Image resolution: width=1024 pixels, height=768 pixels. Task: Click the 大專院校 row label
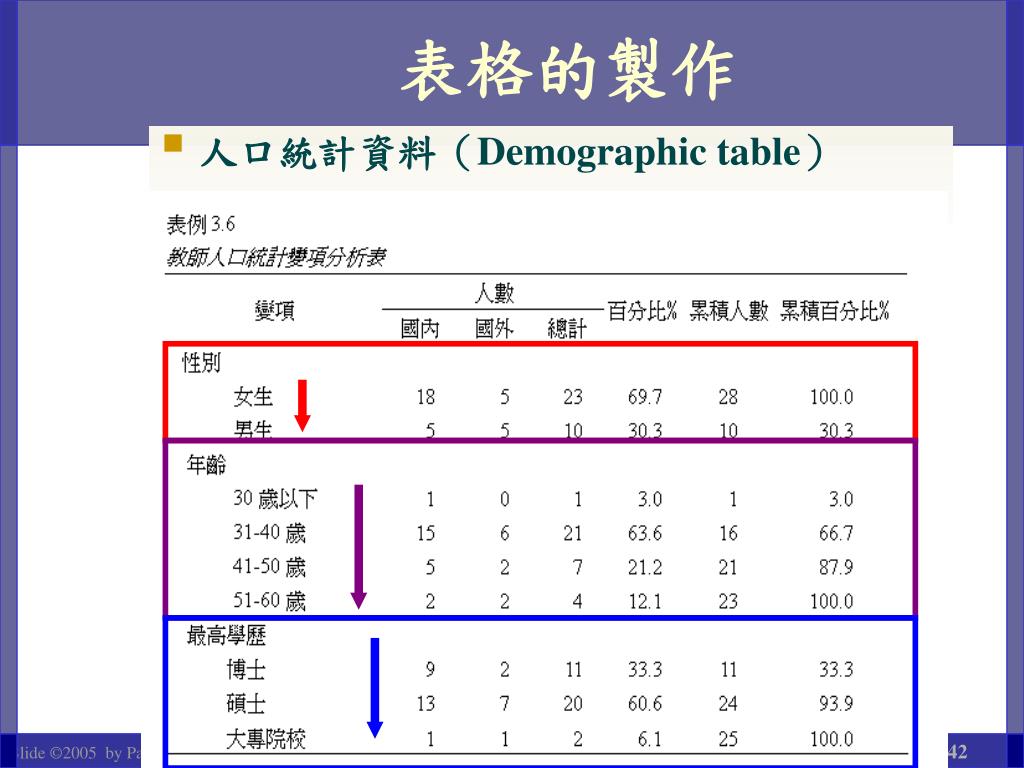tap(265, 739)
